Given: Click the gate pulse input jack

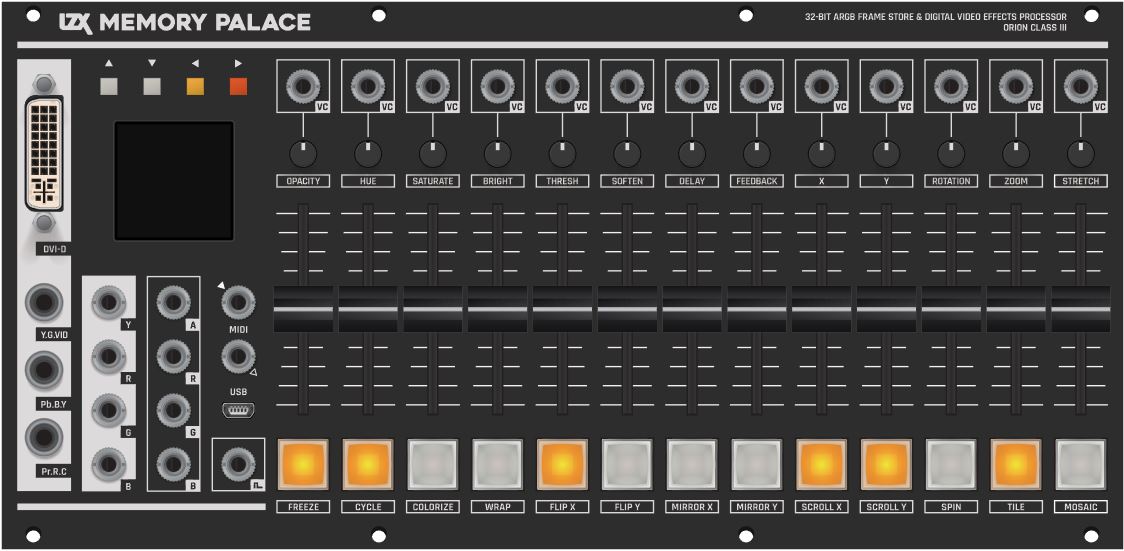Looking at the screenshot, I should (238, 464).
